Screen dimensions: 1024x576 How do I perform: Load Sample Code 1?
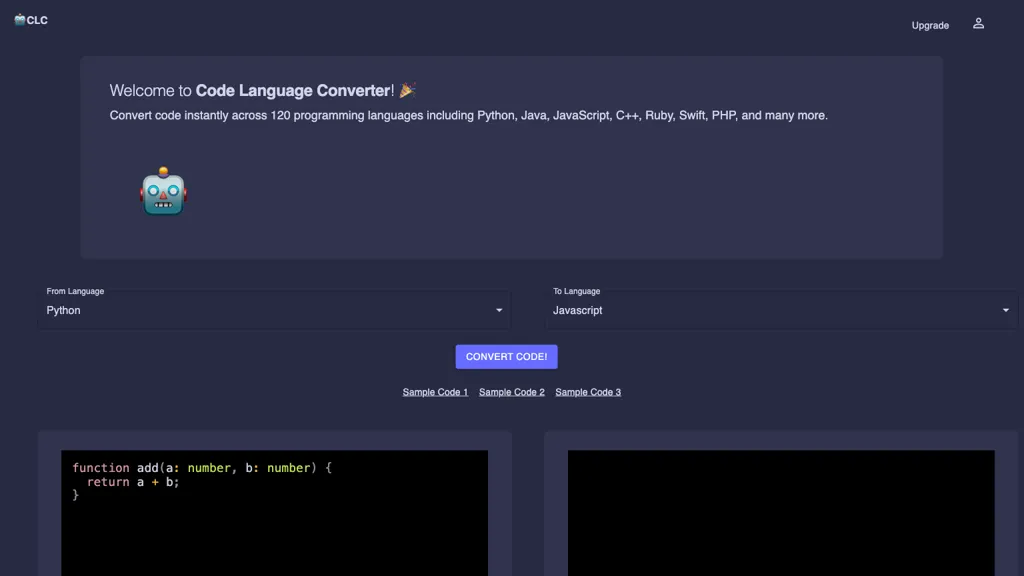435,392
